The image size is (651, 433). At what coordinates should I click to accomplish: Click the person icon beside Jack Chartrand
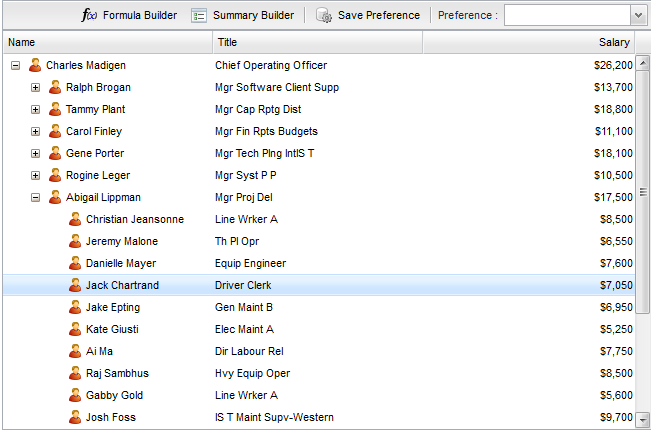coord(75,285)
